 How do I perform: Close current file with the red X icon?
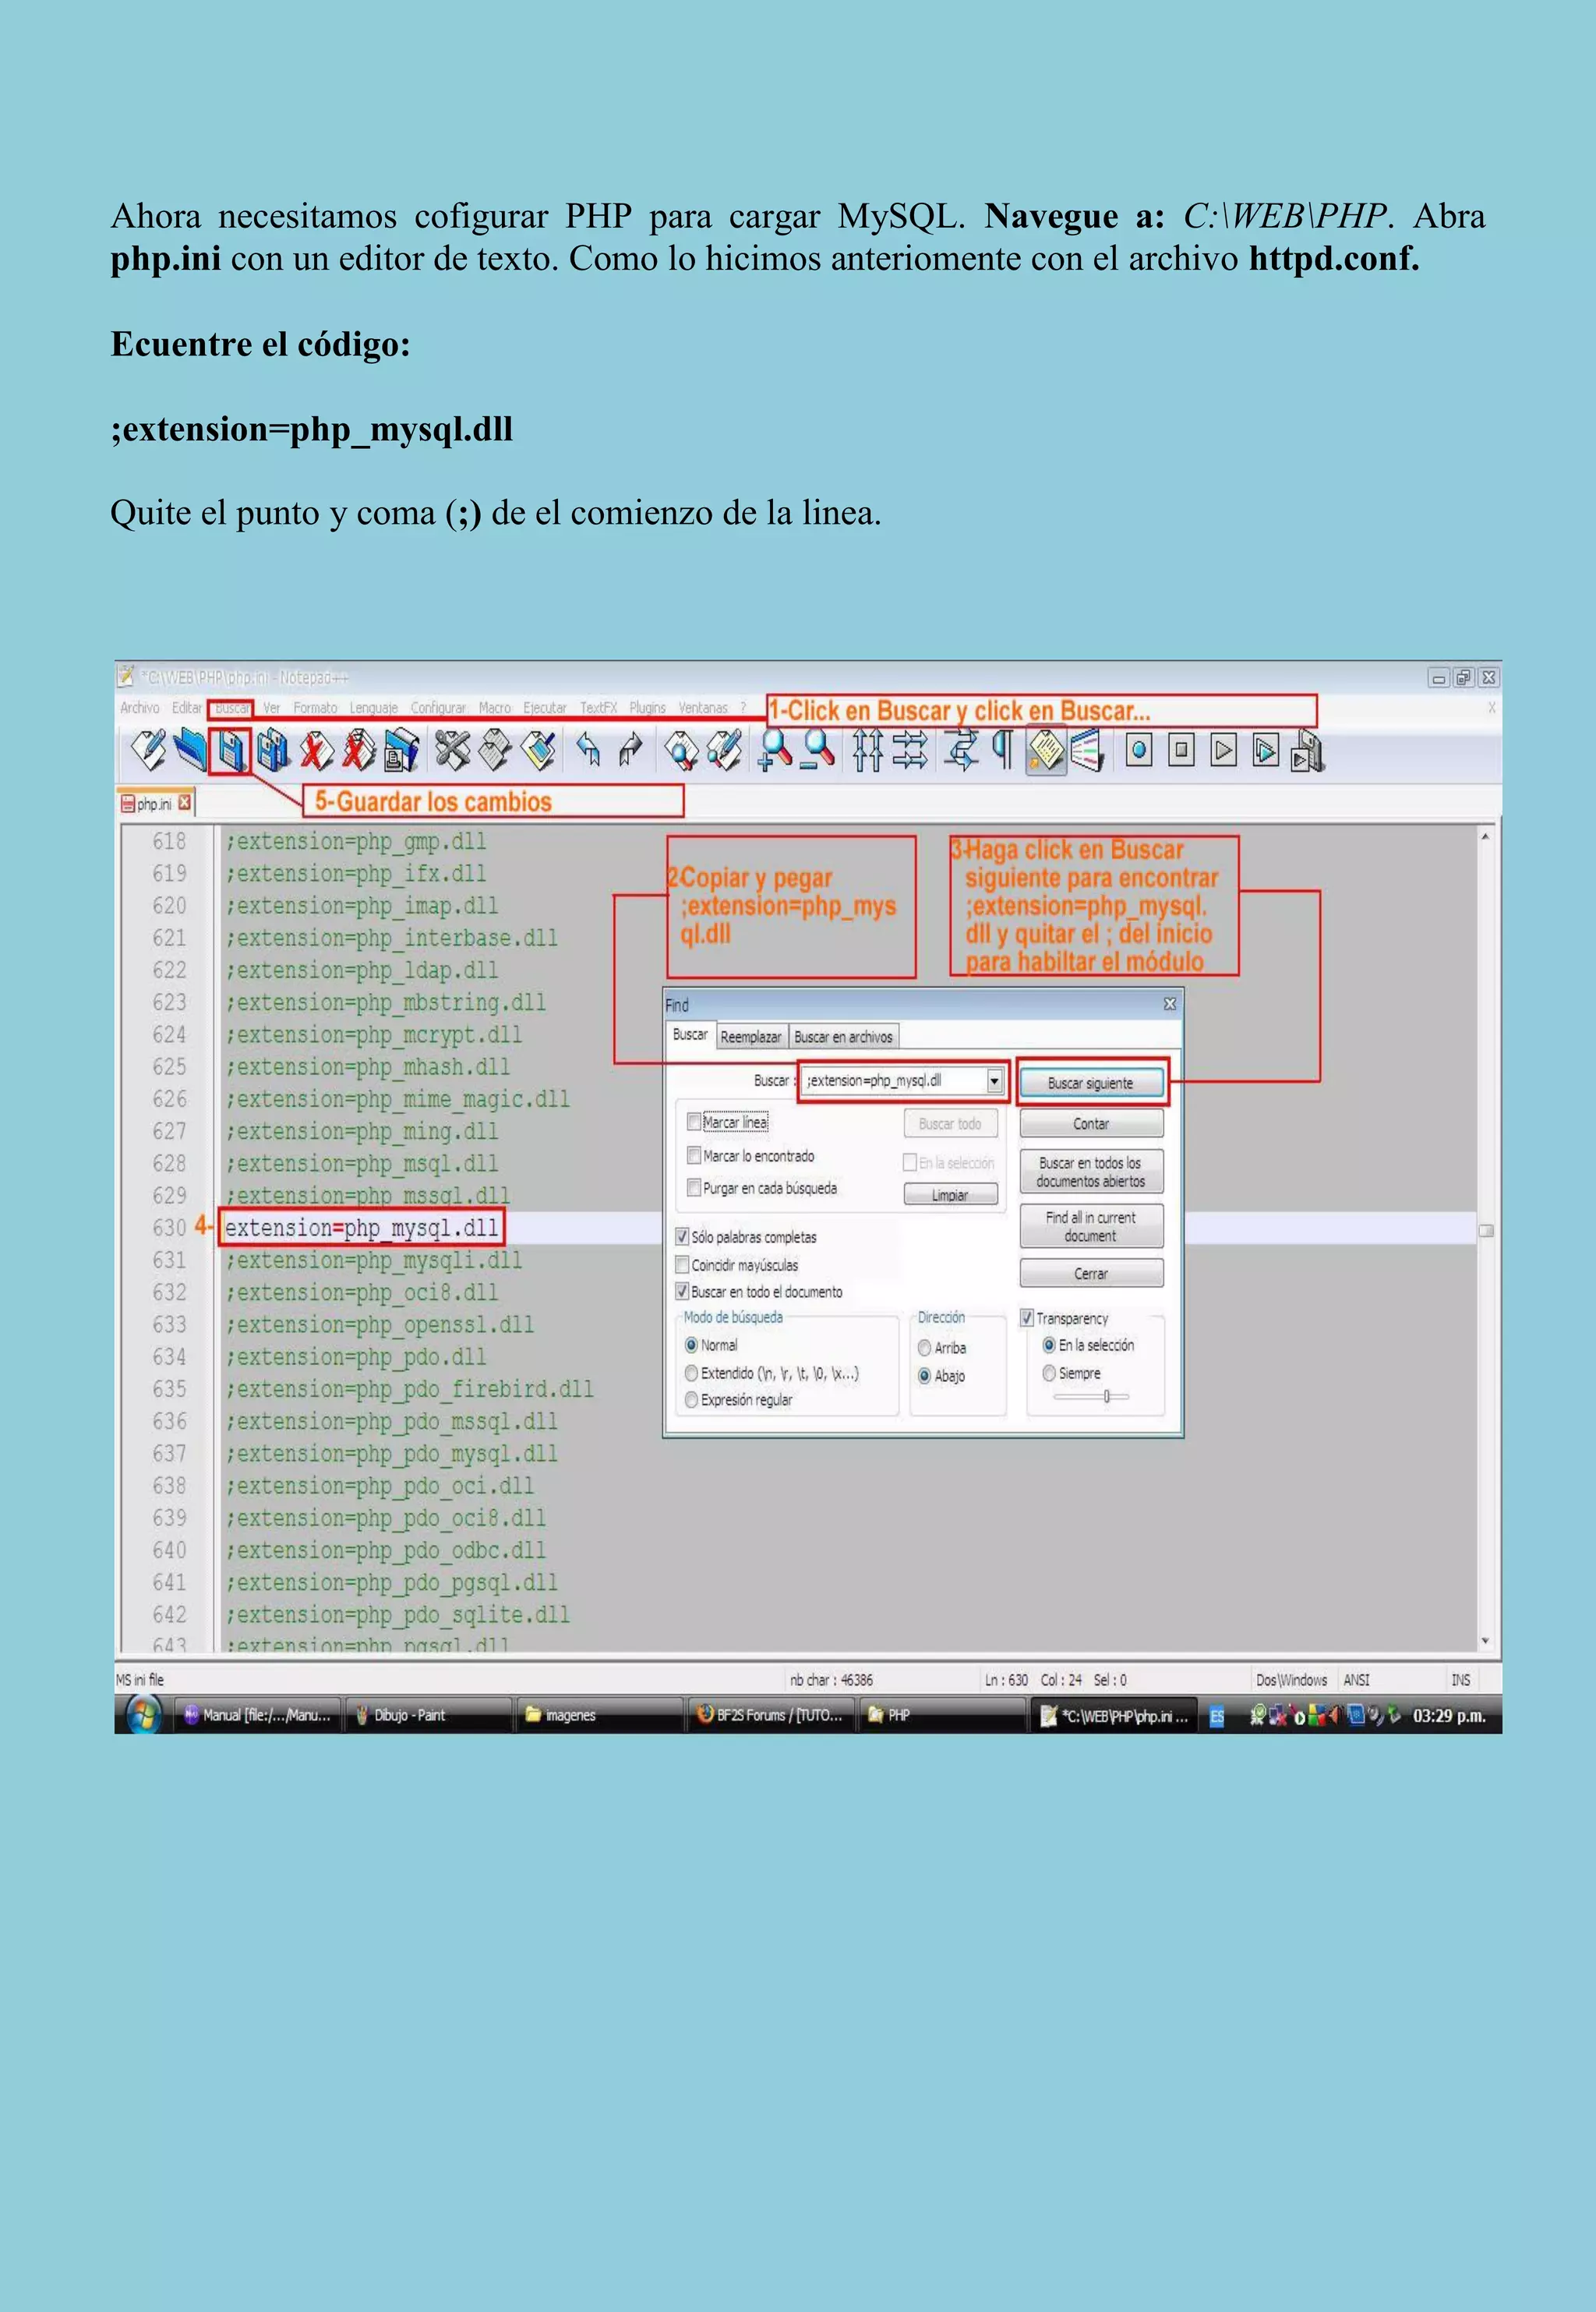(316, 750)
